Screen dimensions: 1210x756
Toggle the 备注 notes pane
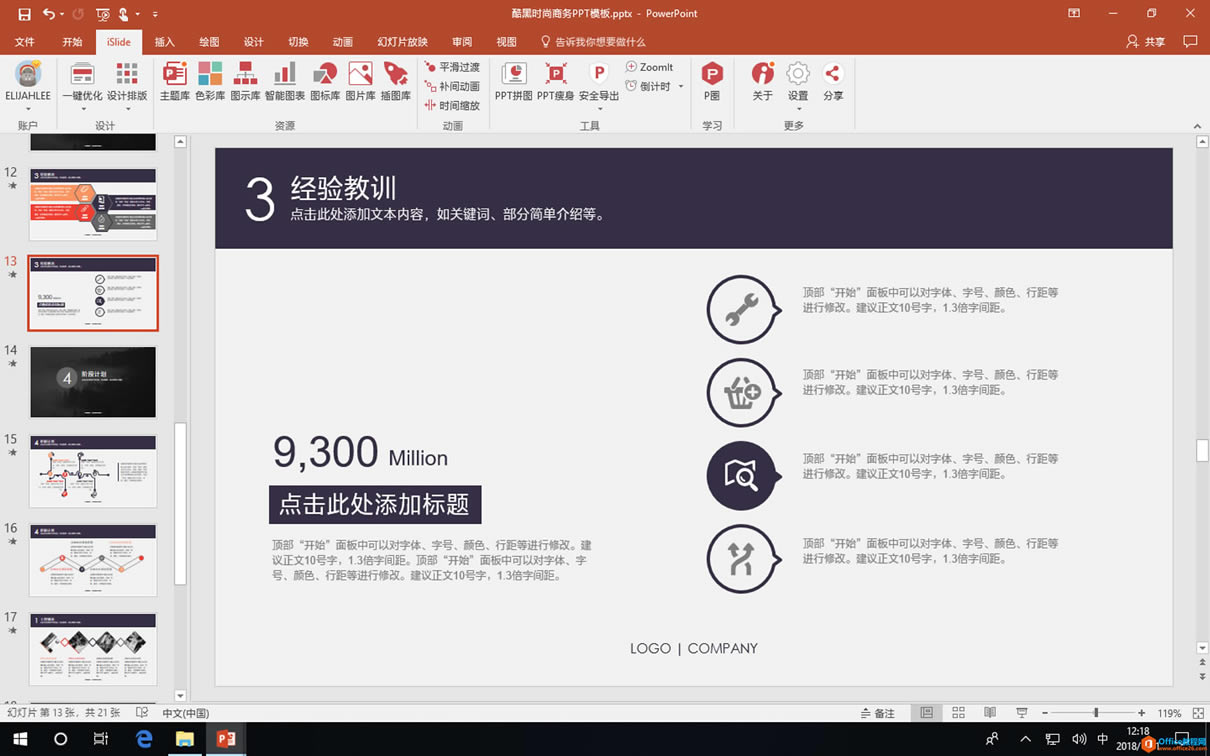[878, 712]
